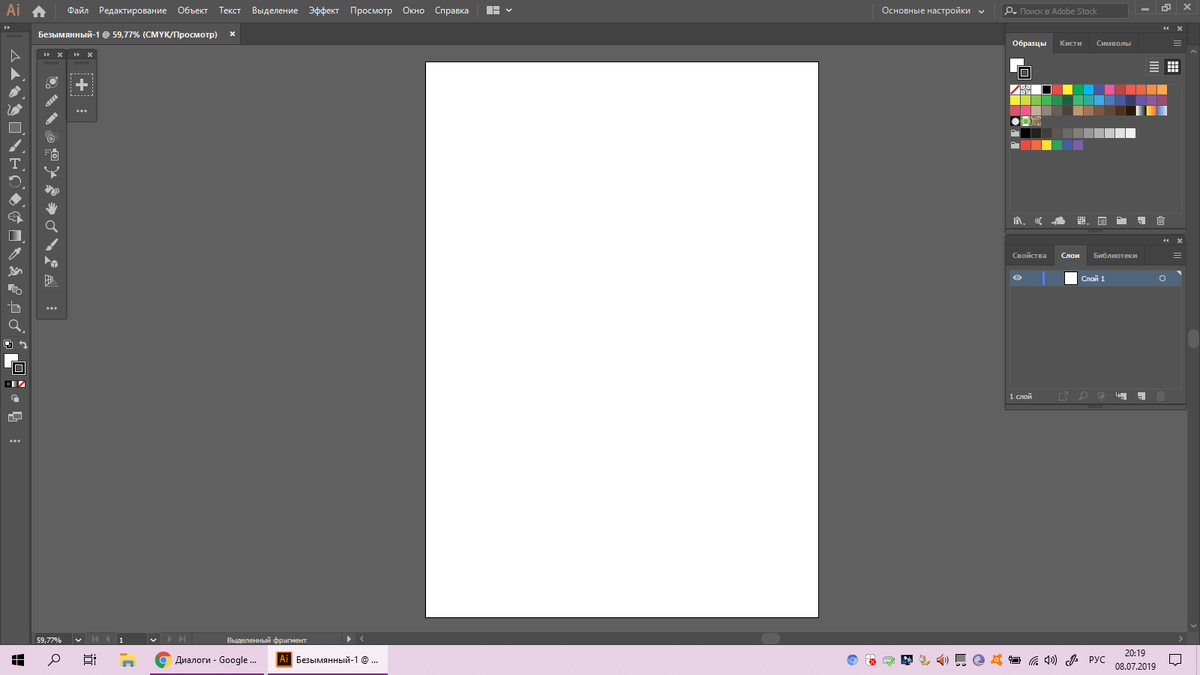Select the Selection tool (black arrow)
1200x675 pixels.
point(15,56)
